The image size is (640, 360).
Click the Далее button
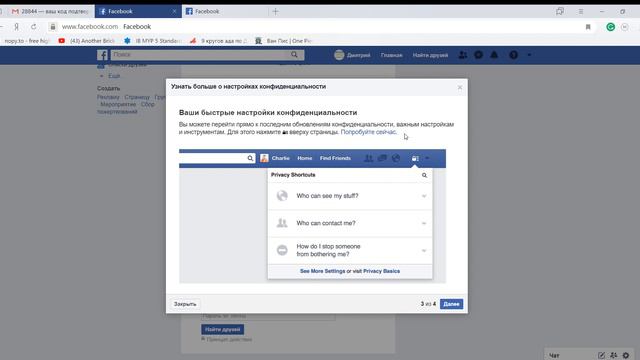point(451,304)
